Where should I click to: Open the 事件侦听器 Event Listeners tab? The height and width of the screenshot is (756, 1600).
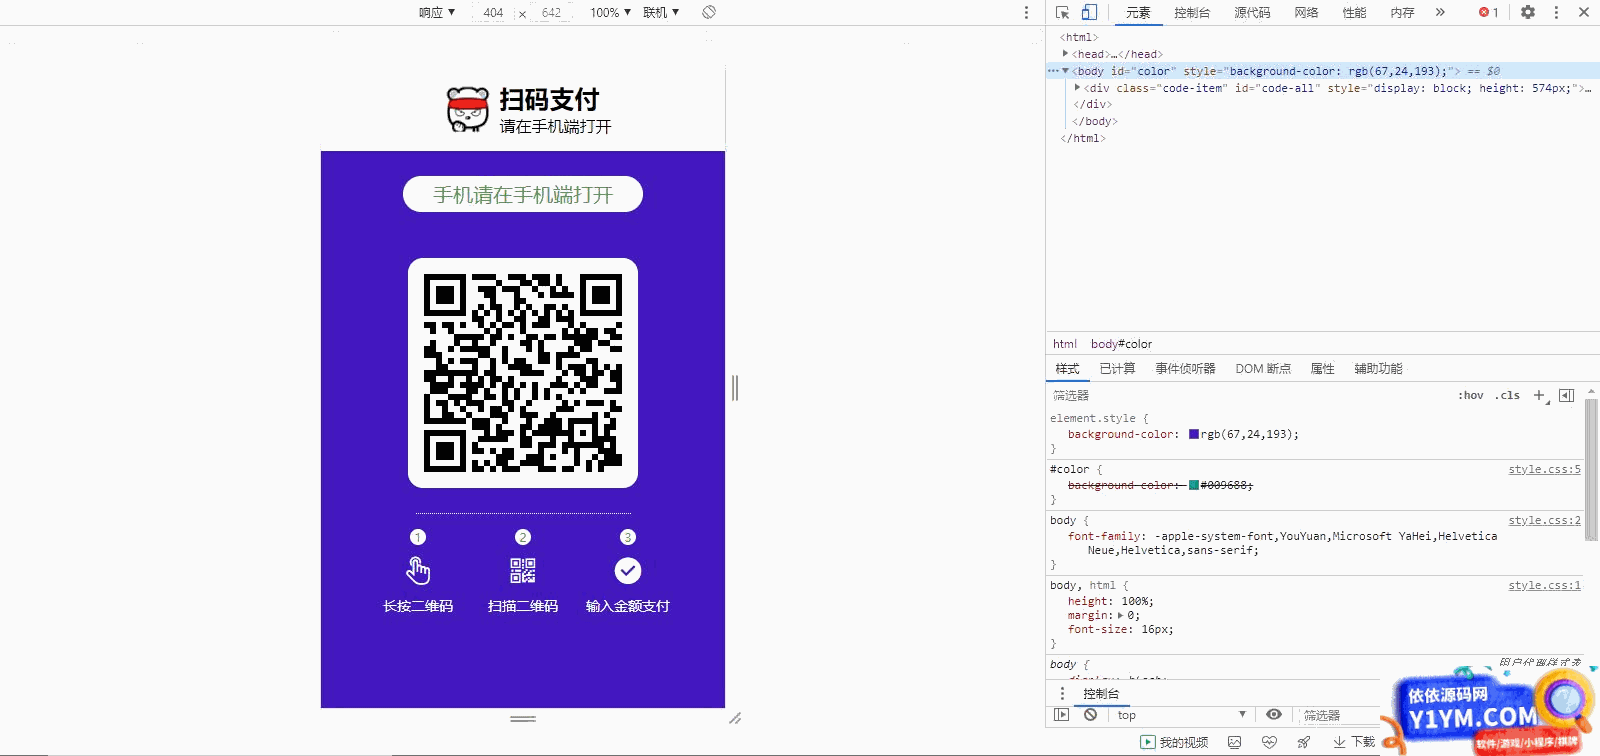pyautogui.click(x=1185, y=368)
